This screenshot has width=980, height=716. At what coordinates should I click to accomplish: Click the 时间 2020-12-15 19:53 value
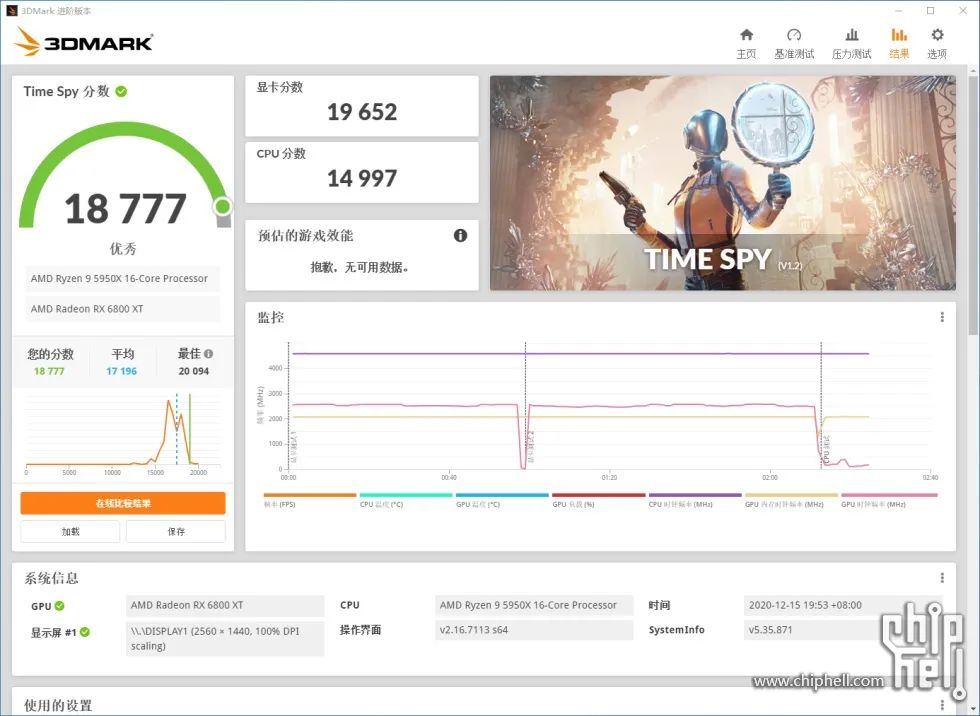pyautogui.click(x=842, y=605)
